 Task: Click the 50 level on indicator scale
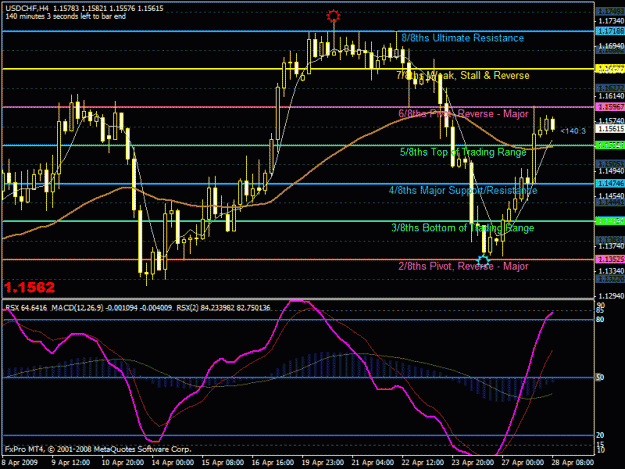[600, 377]
